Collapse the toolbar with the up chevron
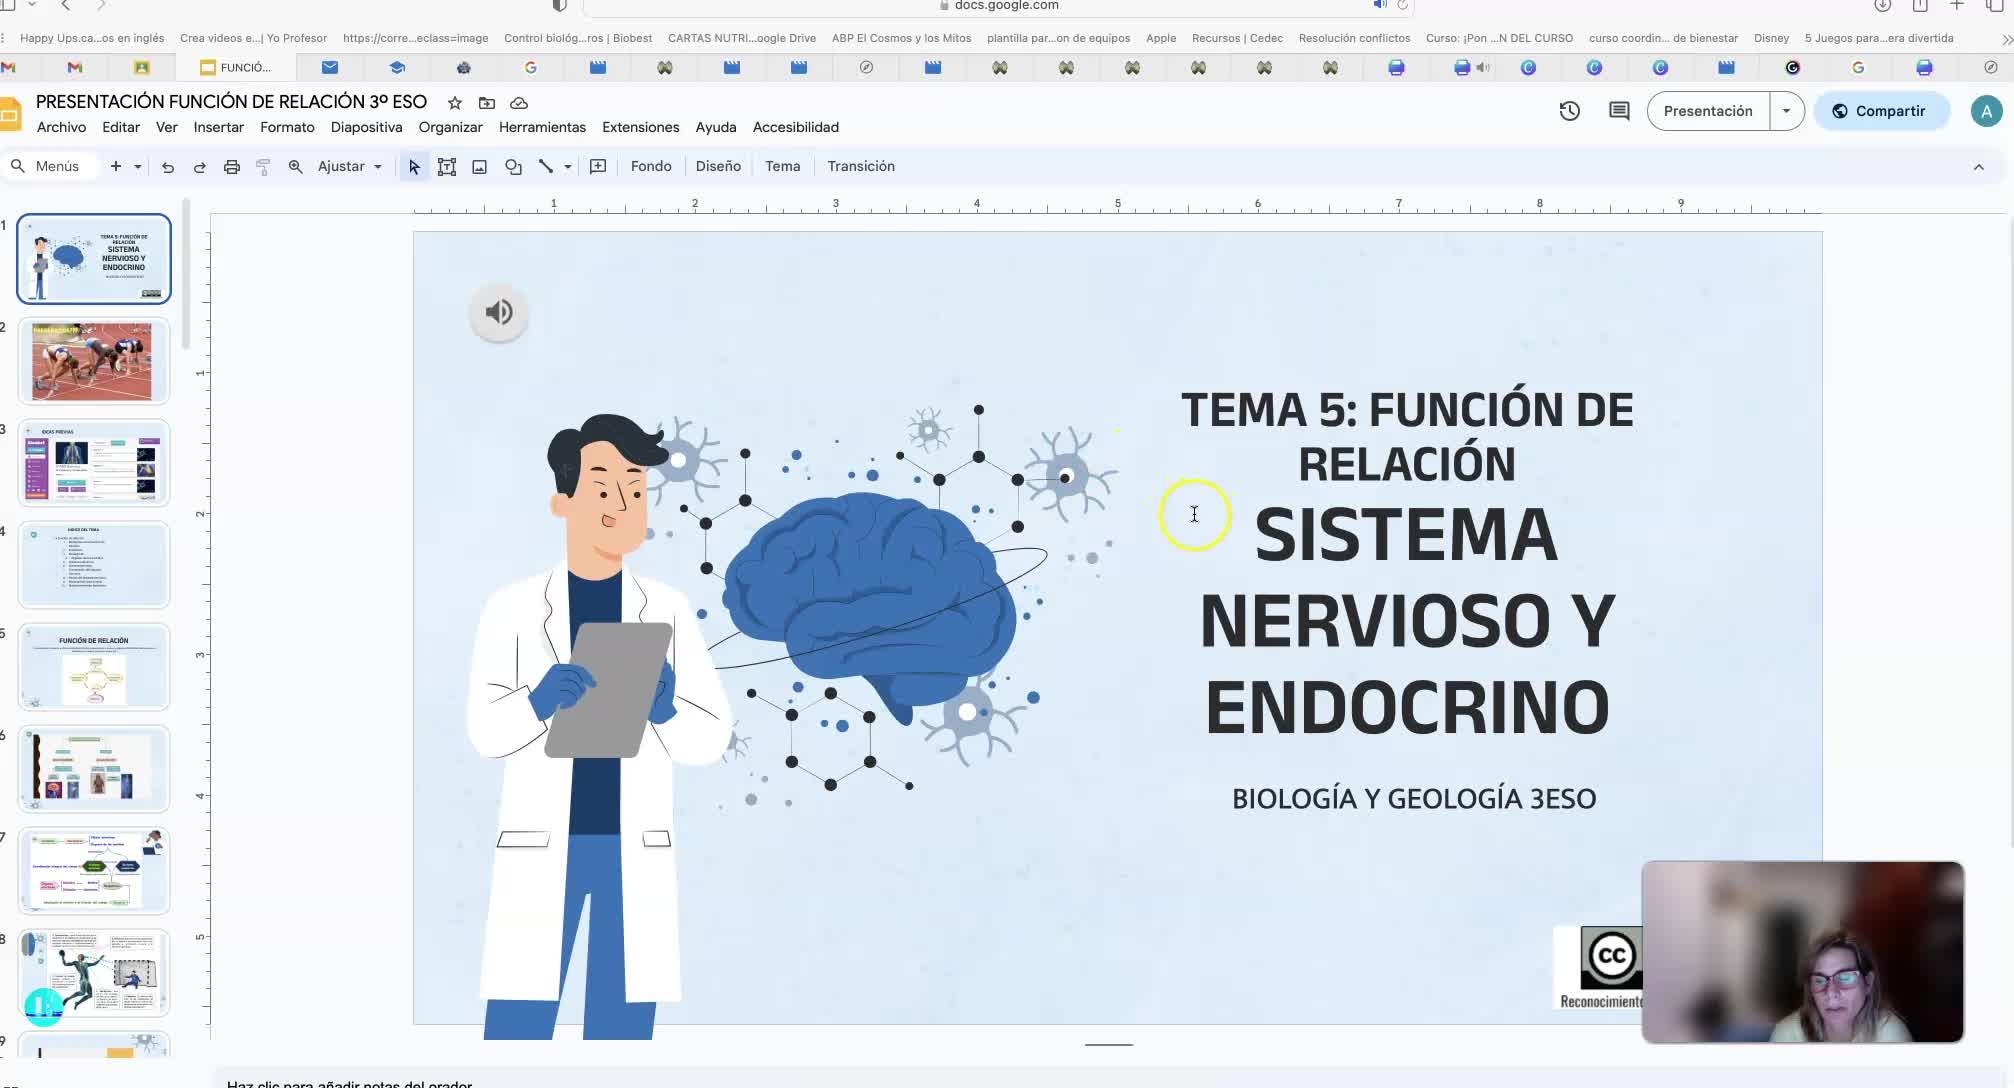Screen dimensions: 2014x1088 (x=1978, y=167)
